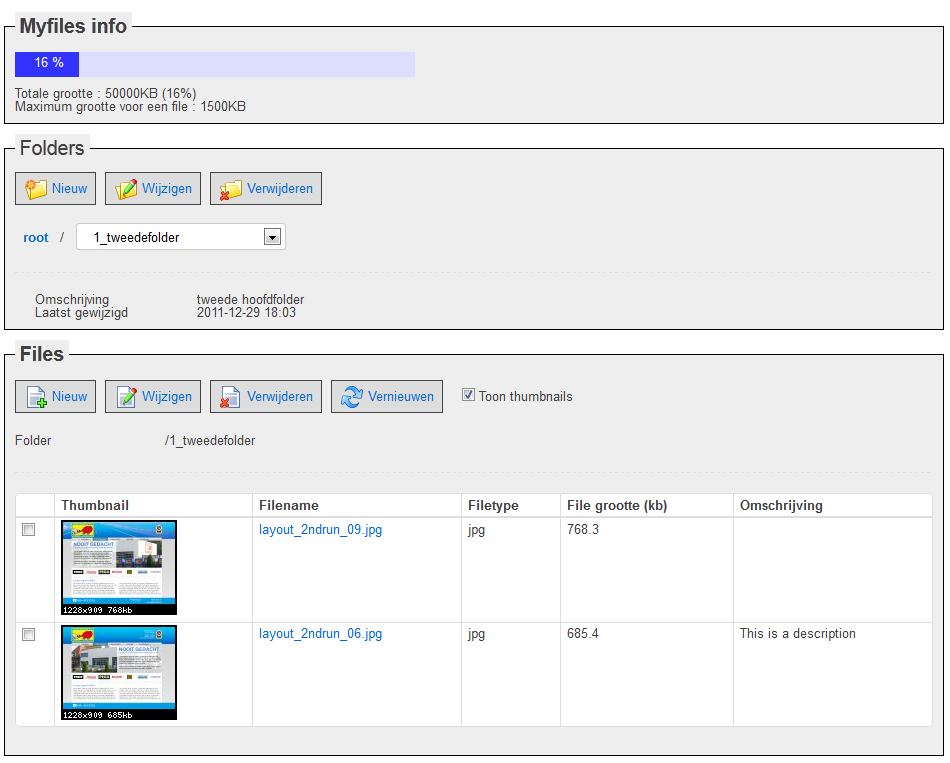Click the Vernieuwen refresh arrows icon
950x763 pixels.
(352, 397)
